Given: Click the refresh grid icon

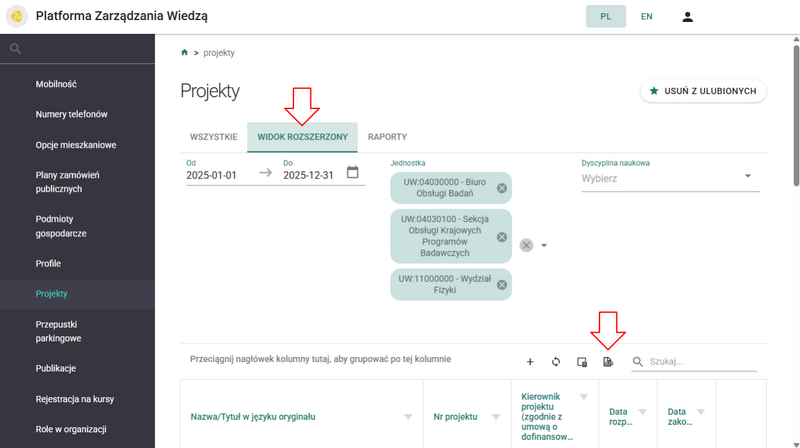Looking at the screenshot, I should pyautogui.click(x=556, y=361).
